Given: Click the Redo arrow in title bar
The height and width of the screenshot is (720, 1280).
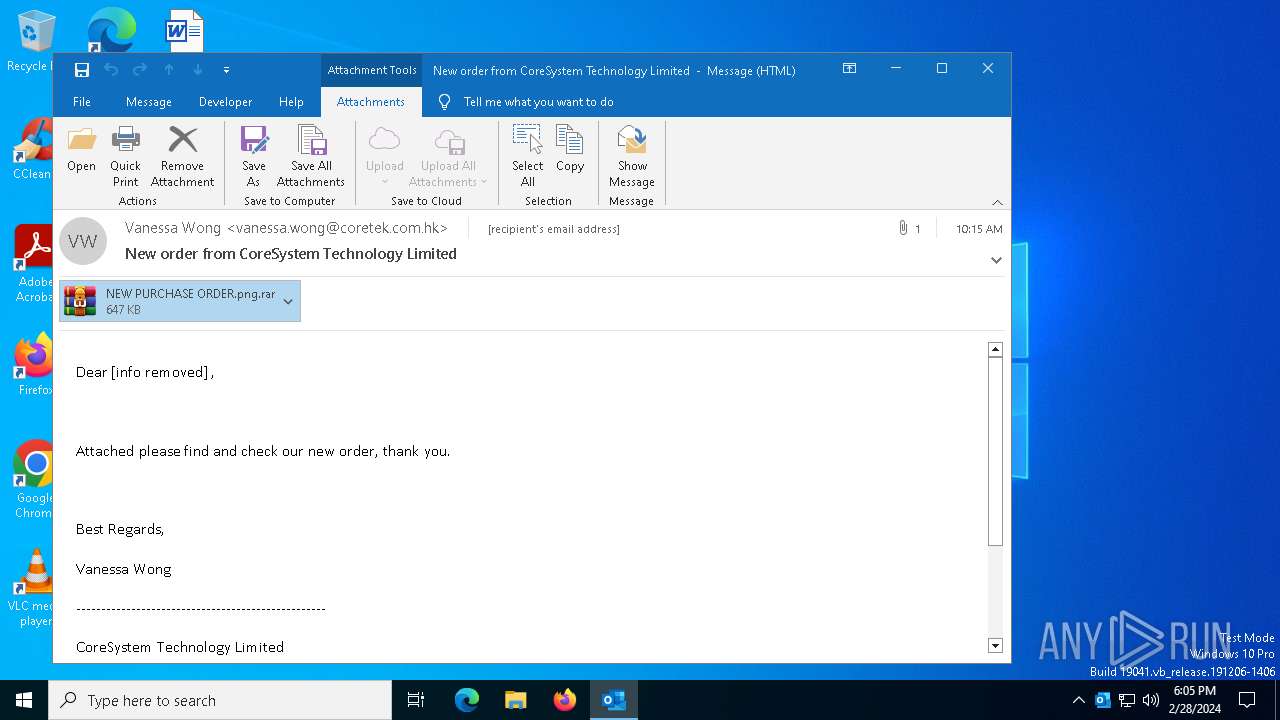Looking at the screenshot, I should coord(140,70).
